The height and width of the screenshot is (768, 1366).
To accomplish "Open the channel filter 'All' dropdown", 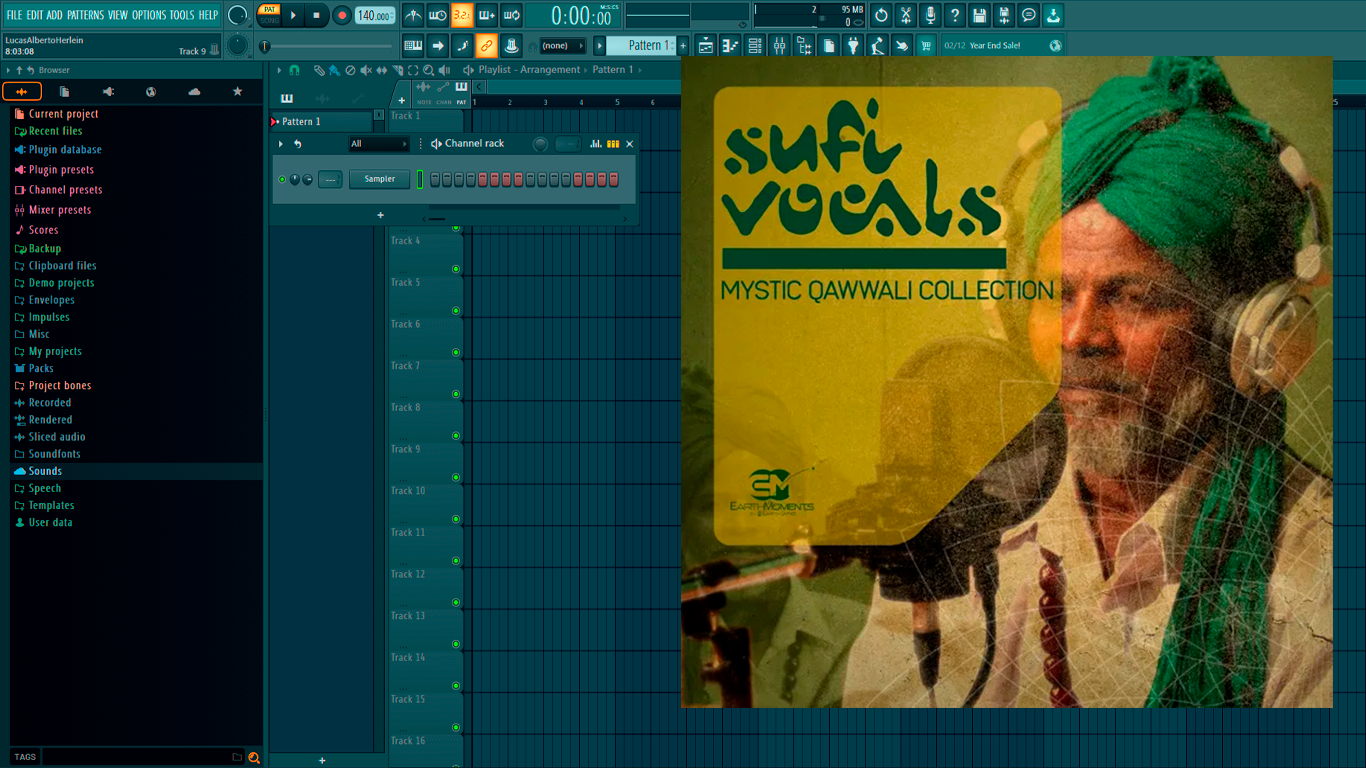I will click(379, 144).
